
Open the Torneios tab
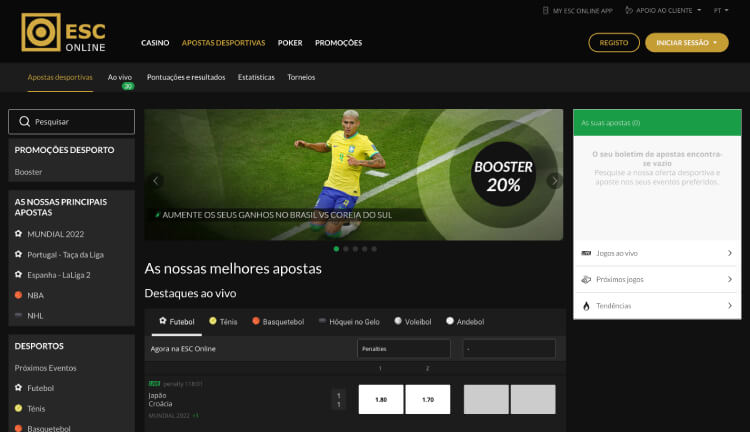301,77
